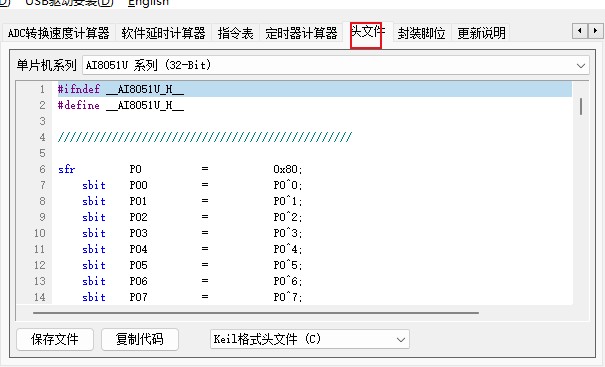Select the 定时器计算器 tab

pos(301,33)
